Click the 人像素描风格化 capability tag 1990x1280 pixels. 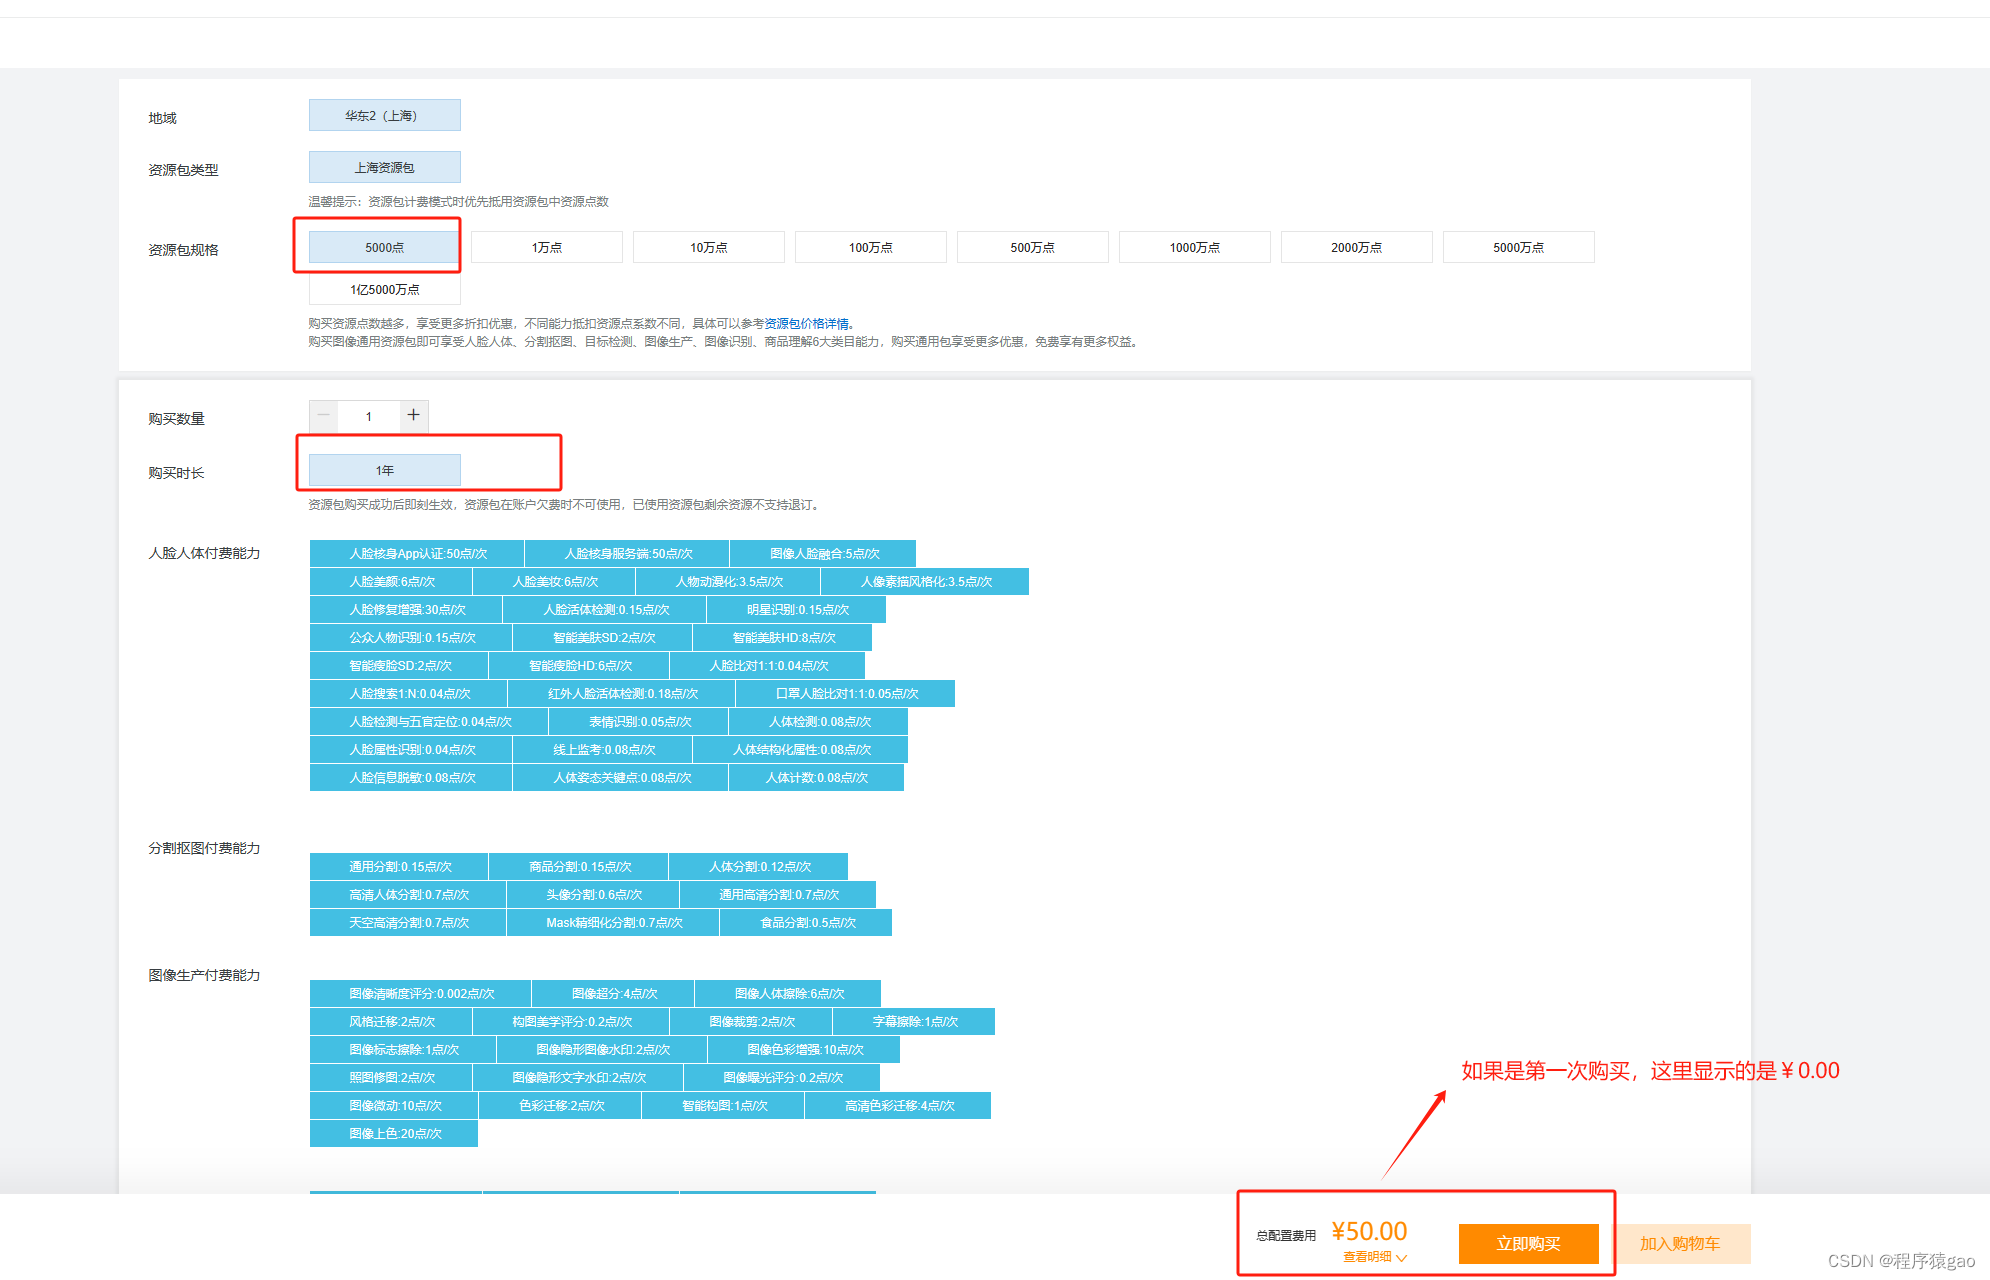925,581
